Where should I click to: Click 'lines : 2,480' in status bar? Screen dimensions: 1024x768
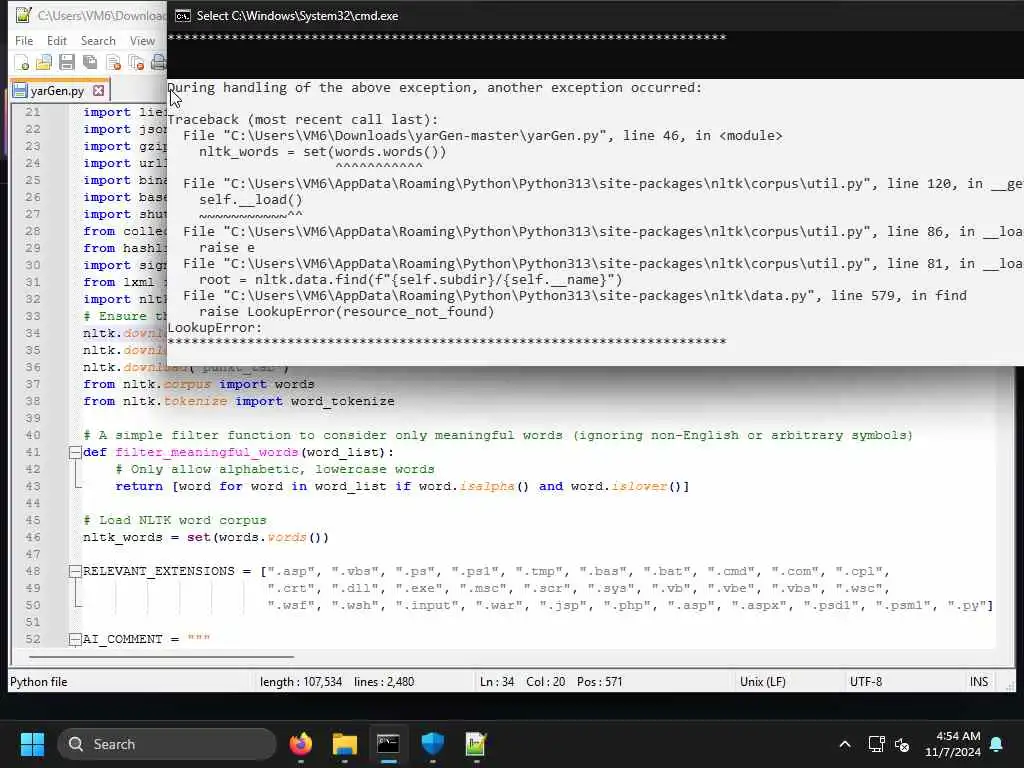tap(384, 682)
